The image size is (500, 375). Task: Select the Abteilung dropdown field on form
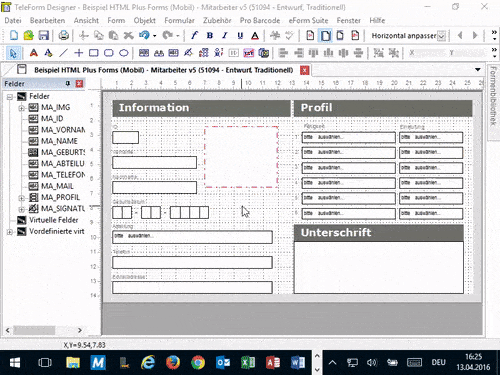[192, 237]
